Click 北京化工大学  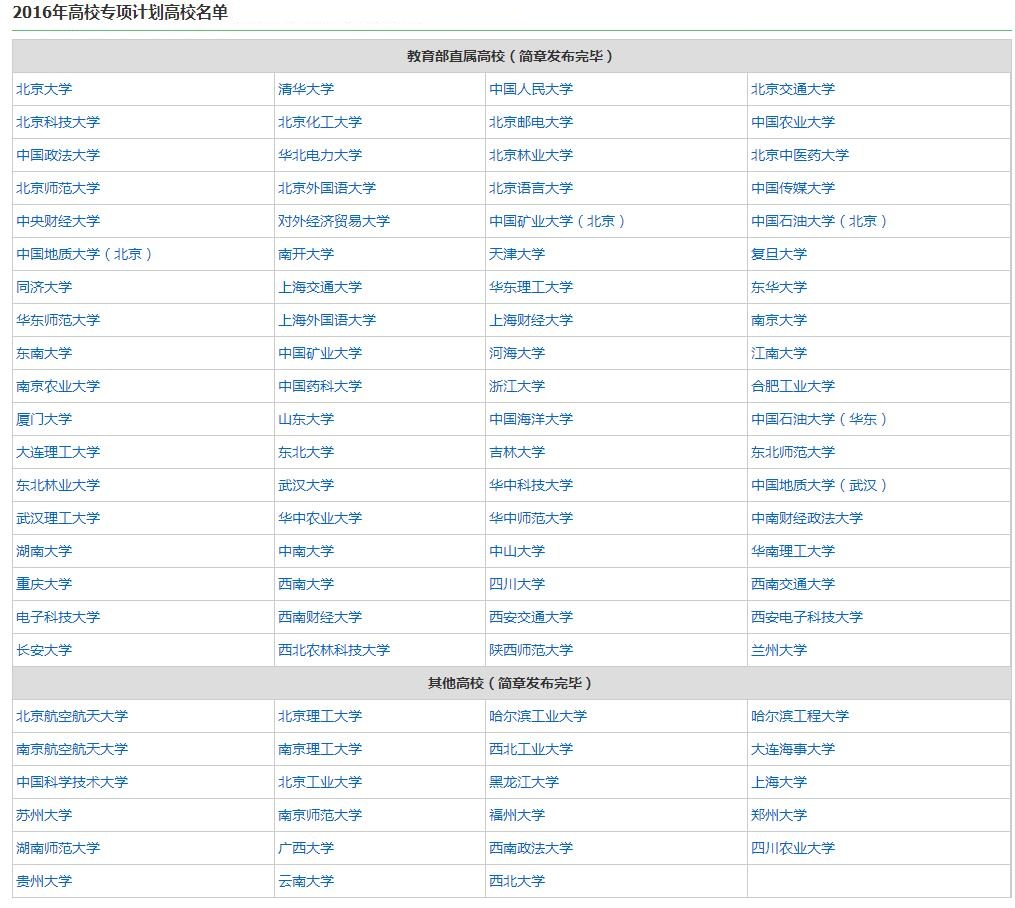tap(320, 122)
